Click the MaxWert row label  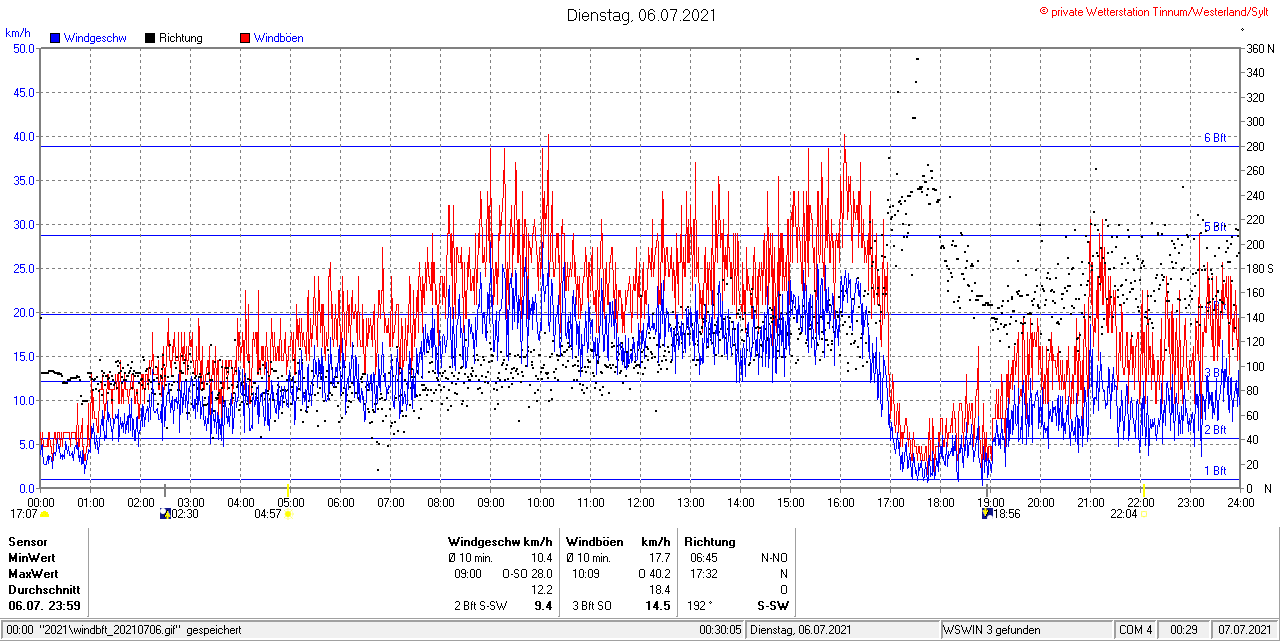pyautogui.click(x=33, y=574)
